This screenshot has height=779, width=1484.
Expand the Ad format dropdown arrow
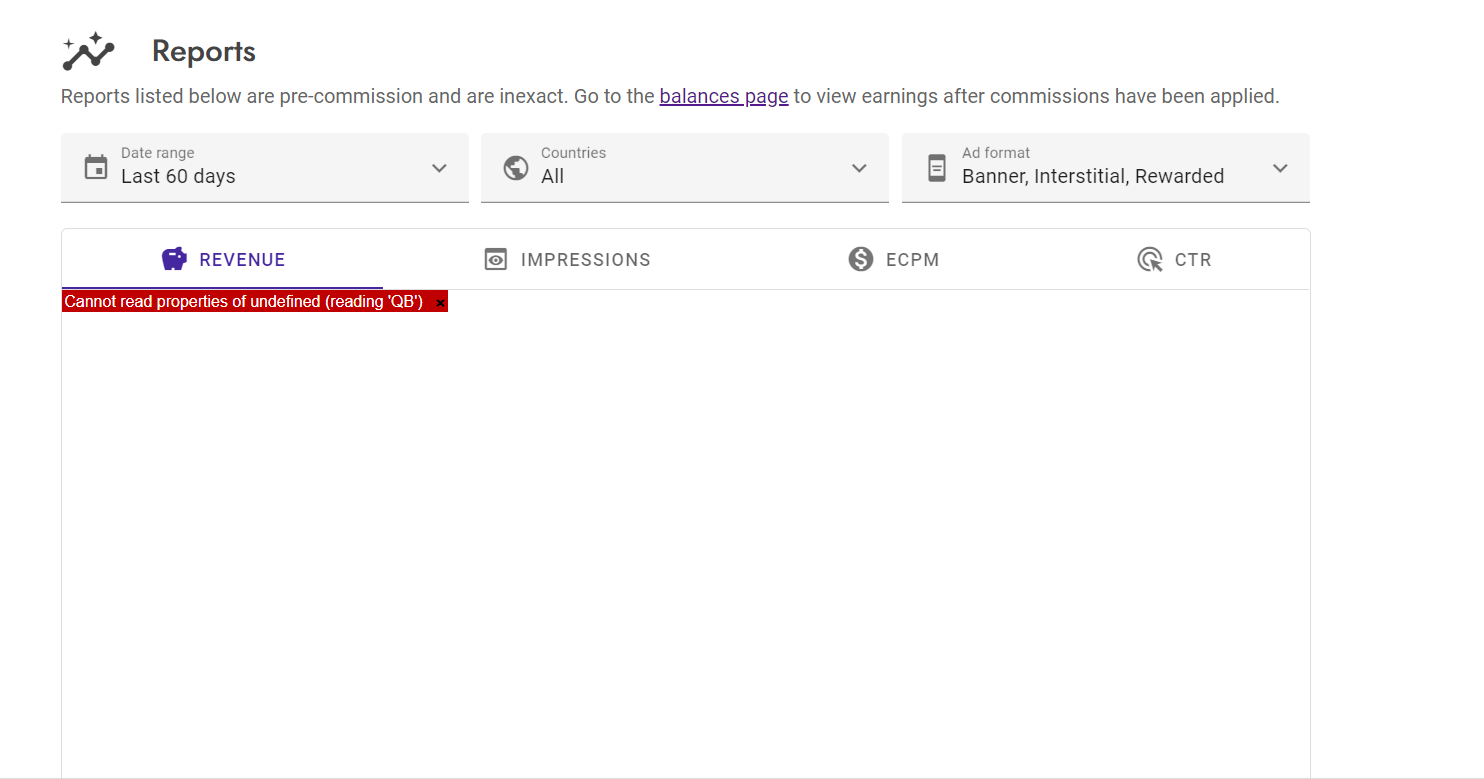[1280, 168]
